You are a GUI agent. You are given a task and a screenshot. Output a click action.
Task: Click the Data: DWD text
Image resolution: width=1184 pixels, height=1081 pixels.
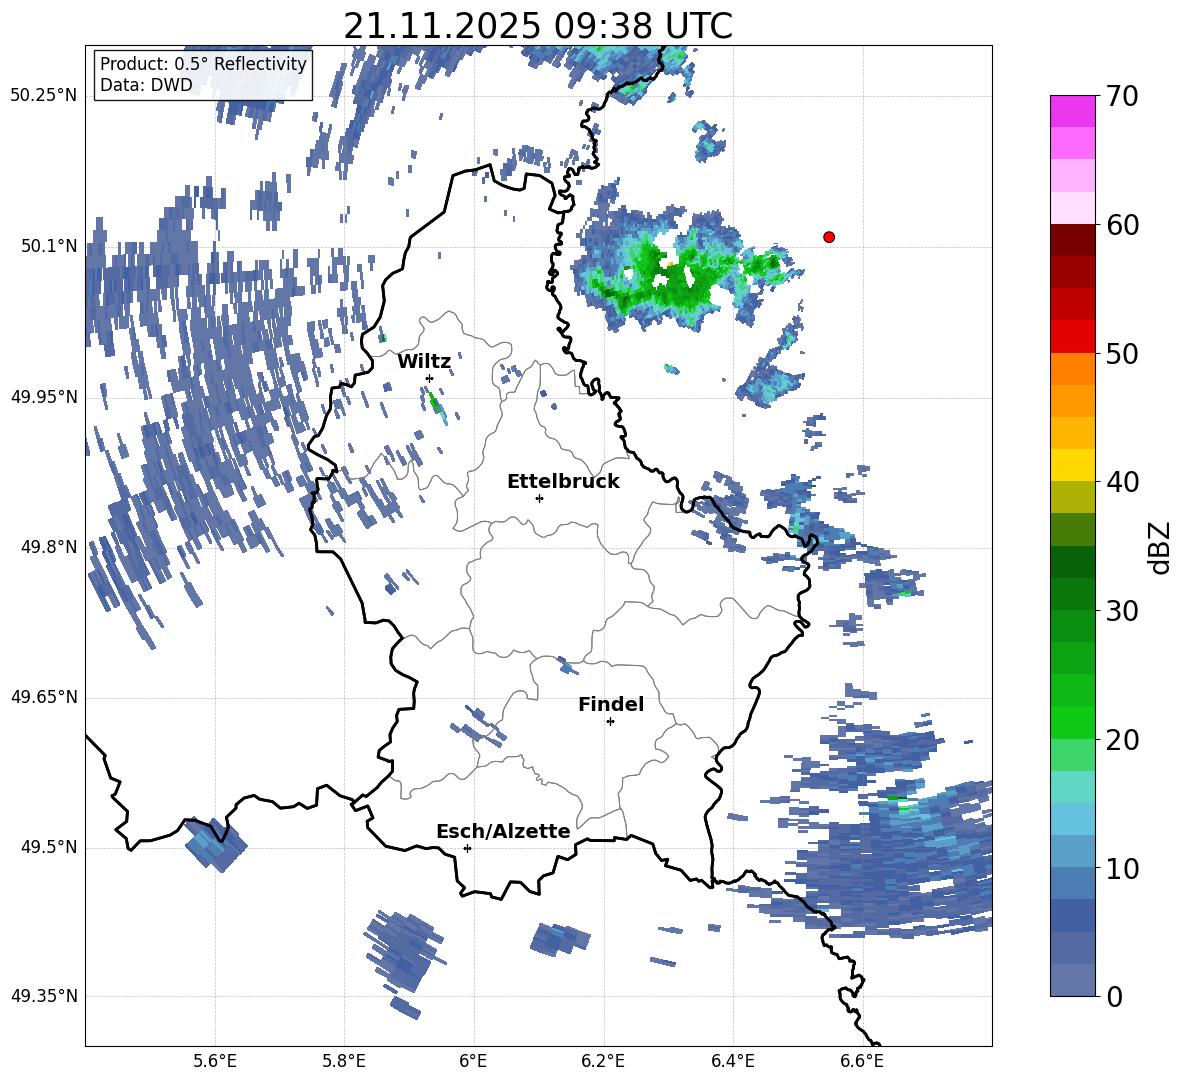[x=146, y=85]
